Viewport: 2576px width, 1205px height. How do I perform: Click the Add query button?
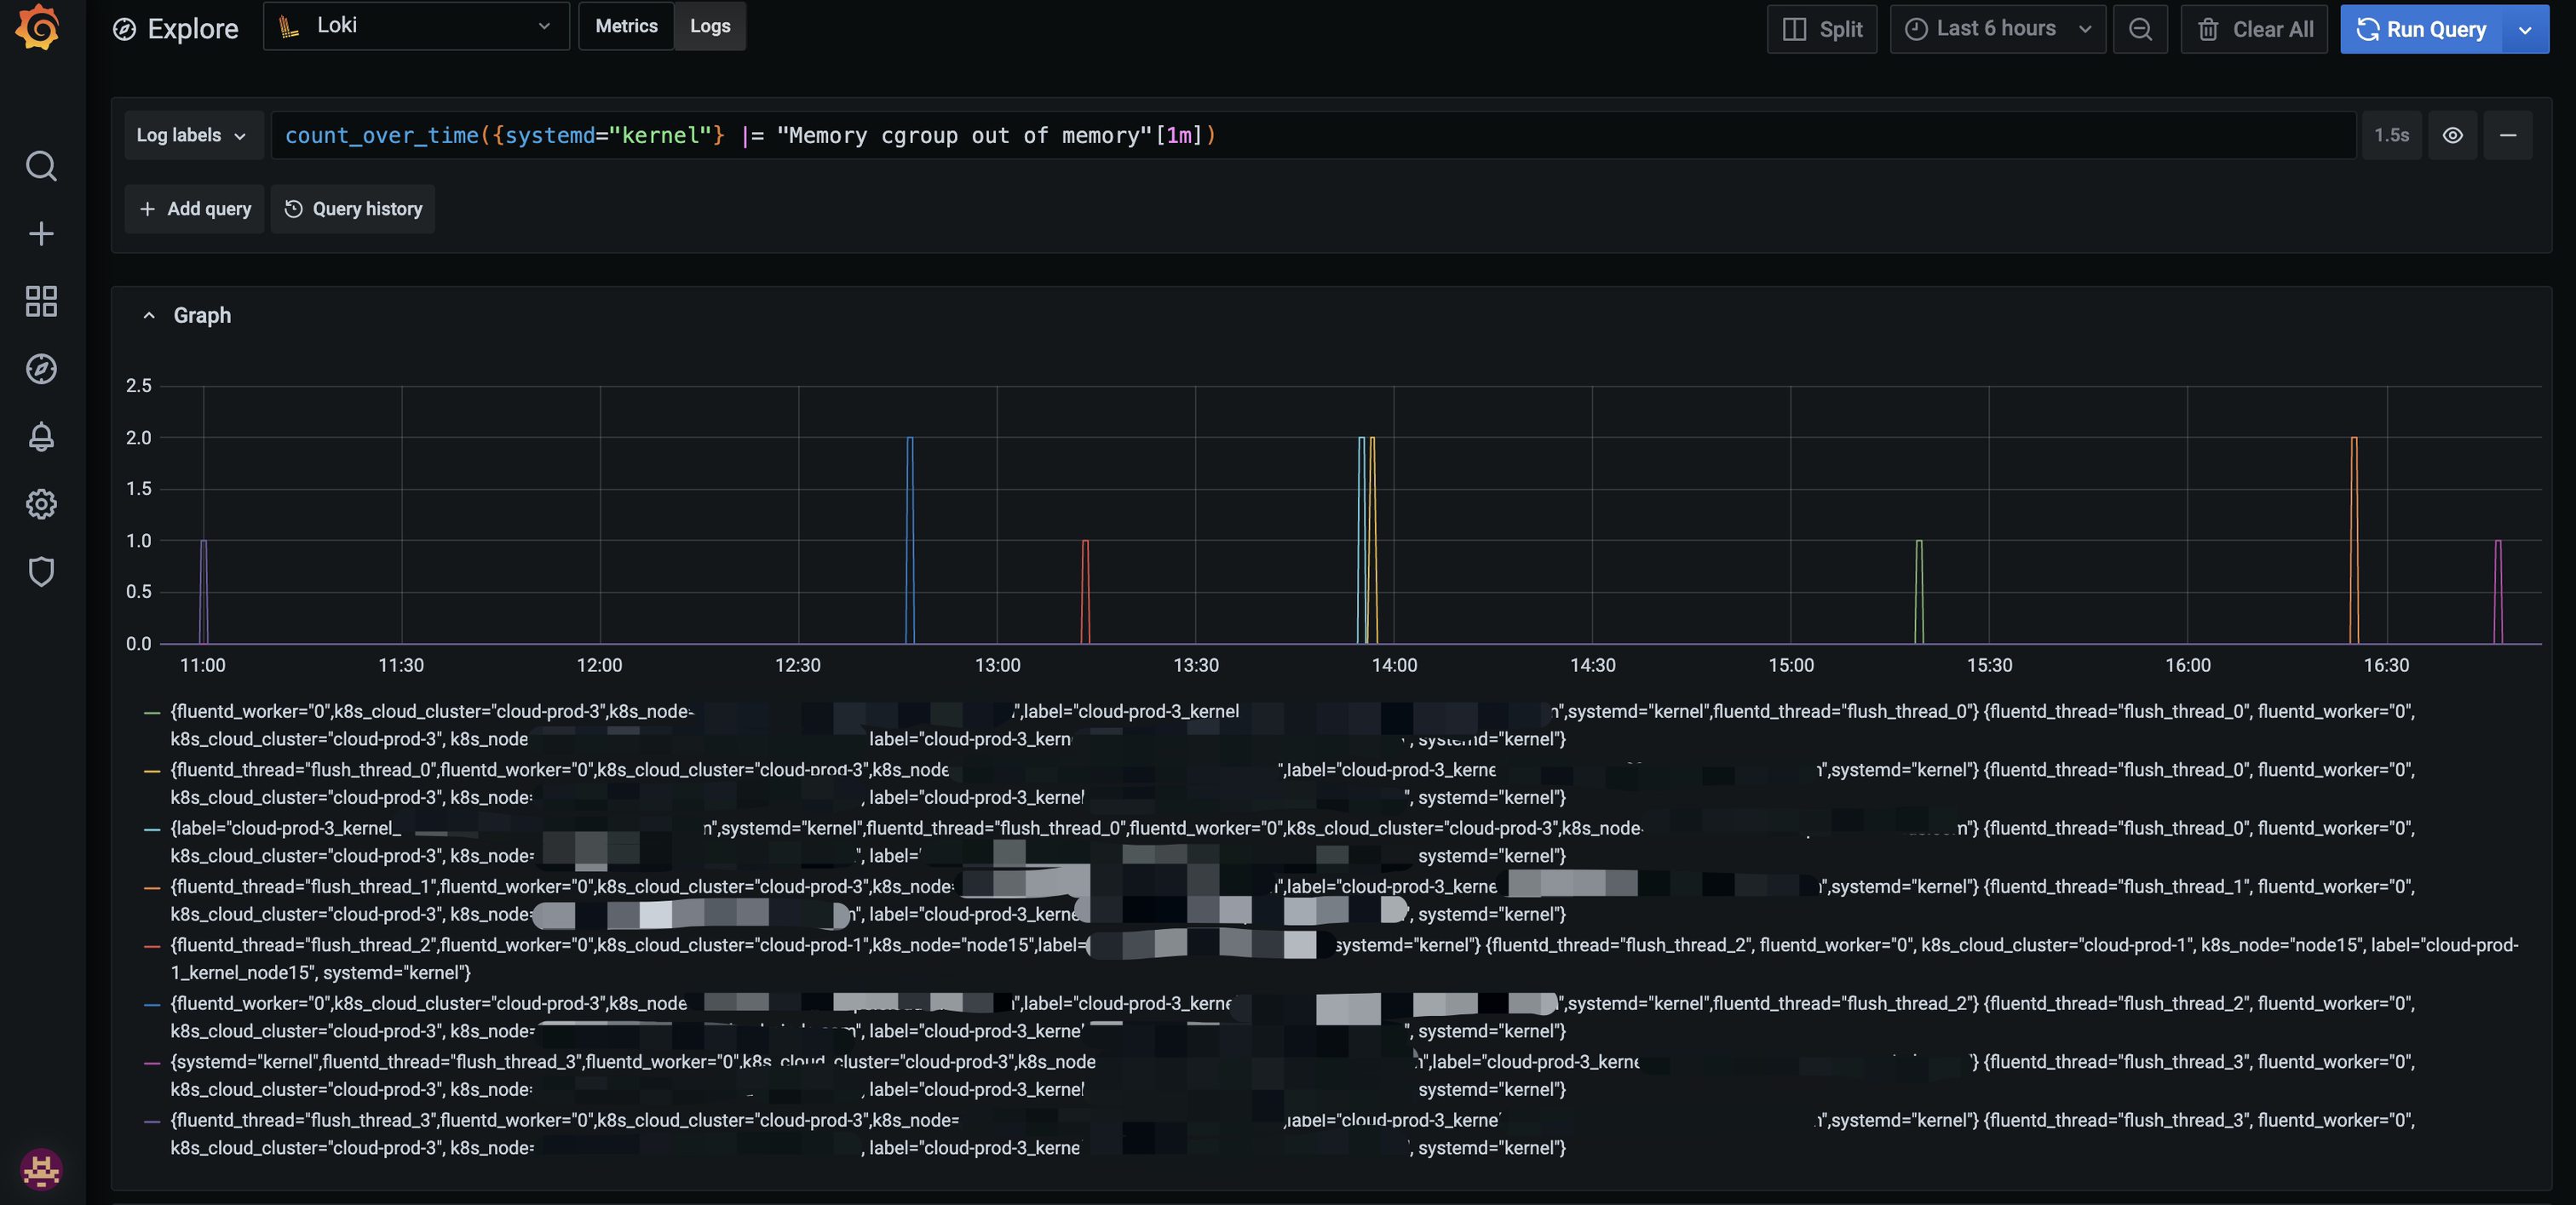tap(195, 209)
